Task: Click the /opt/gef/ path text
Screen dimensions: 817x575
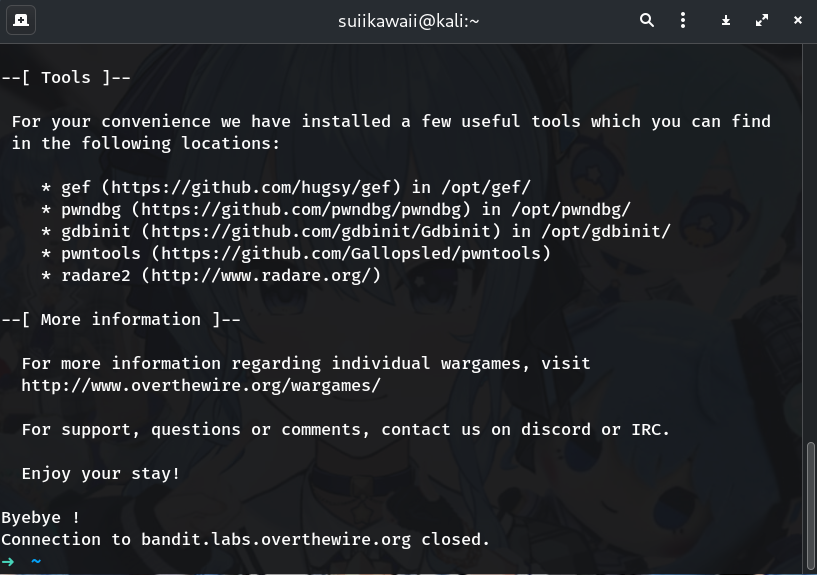Action: point(486,188)
